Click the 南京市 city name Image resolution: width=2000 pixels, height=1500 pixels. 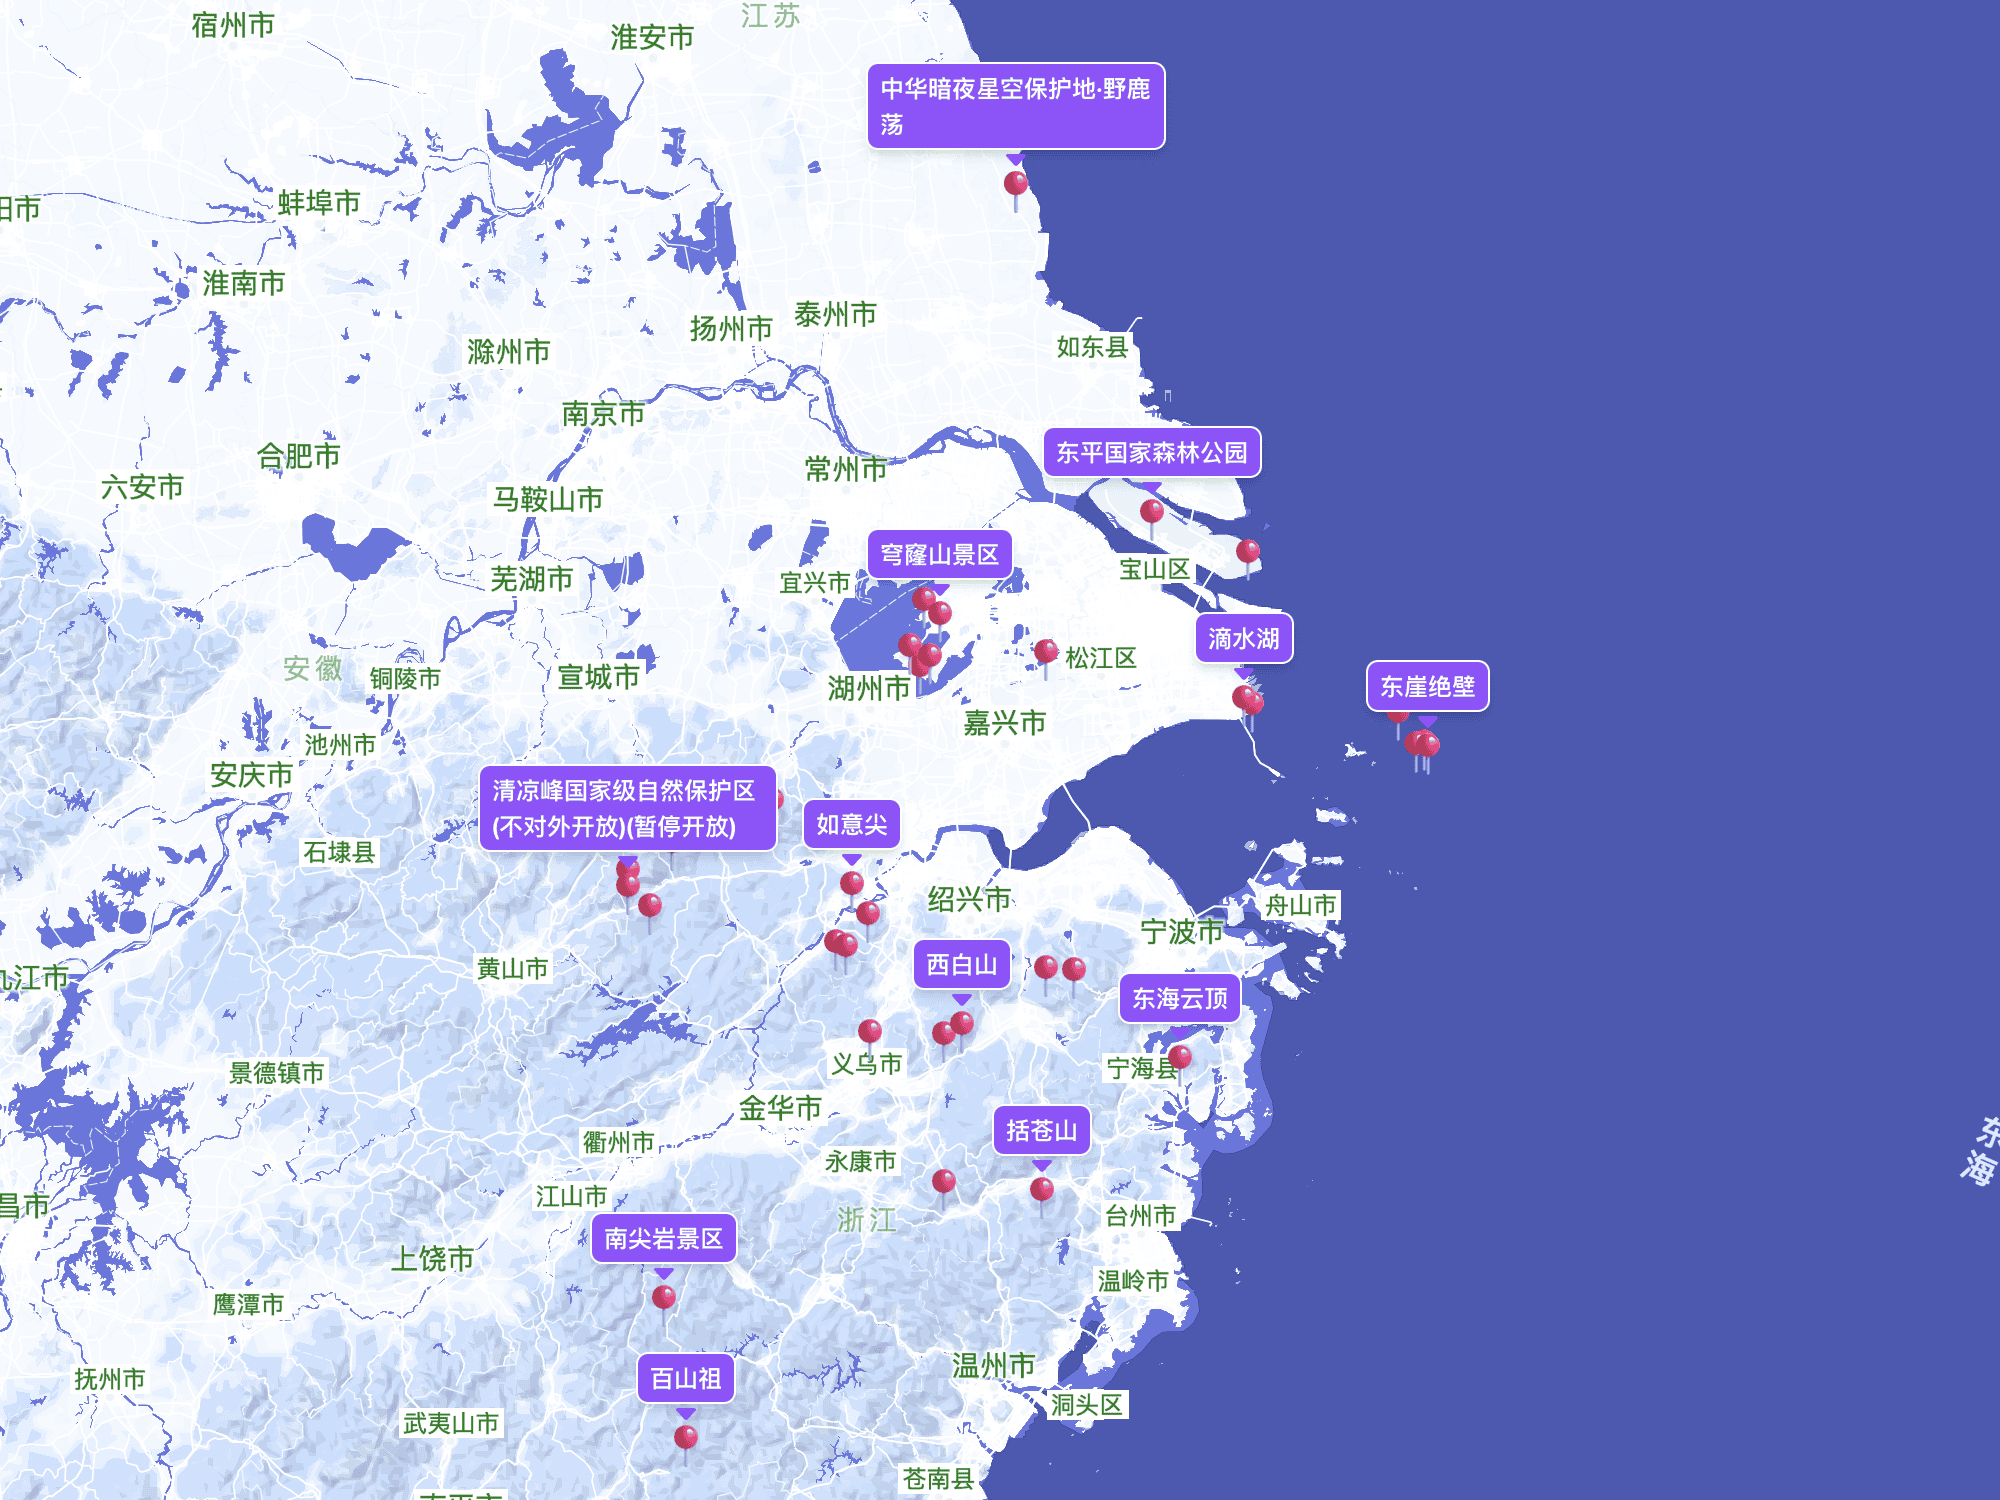603,414
